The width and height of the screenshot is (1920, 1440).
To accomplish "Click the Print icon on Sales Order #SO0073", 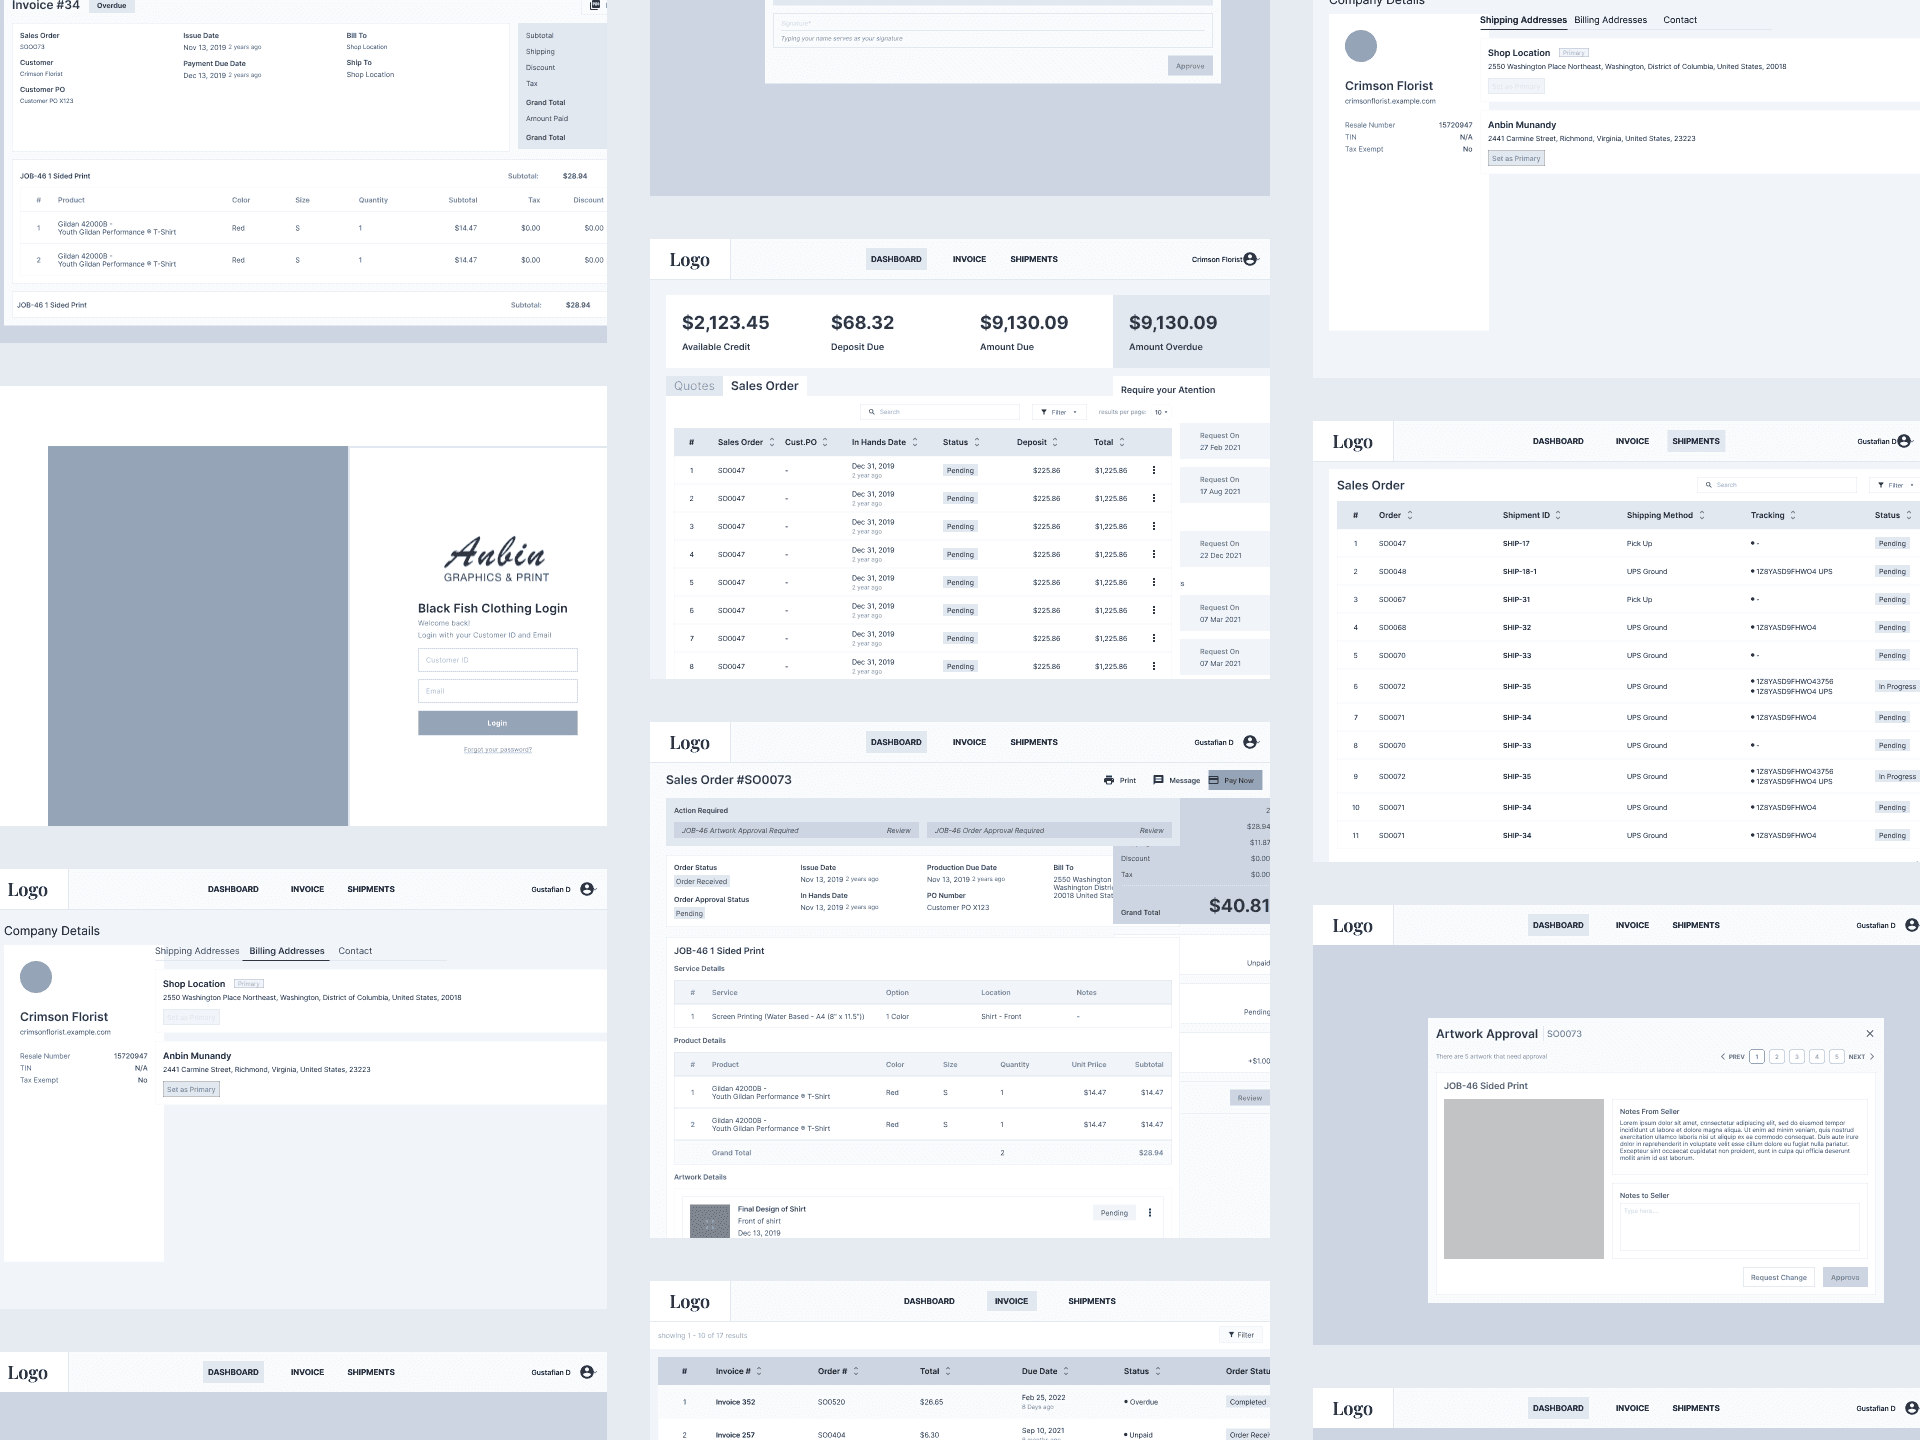I will click(1108, 780).
